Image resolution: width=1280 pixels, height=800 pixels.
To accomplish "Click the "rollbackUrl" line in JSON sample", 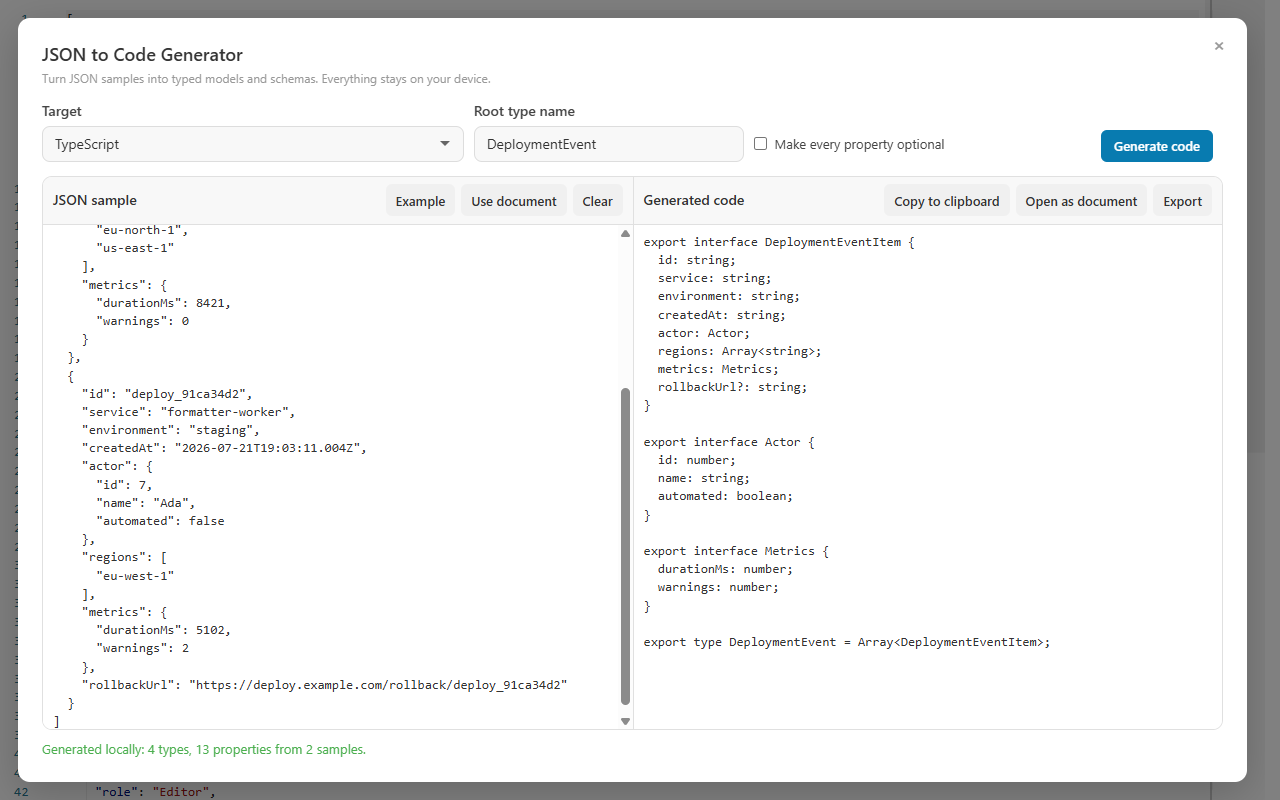I will (325, 685).
